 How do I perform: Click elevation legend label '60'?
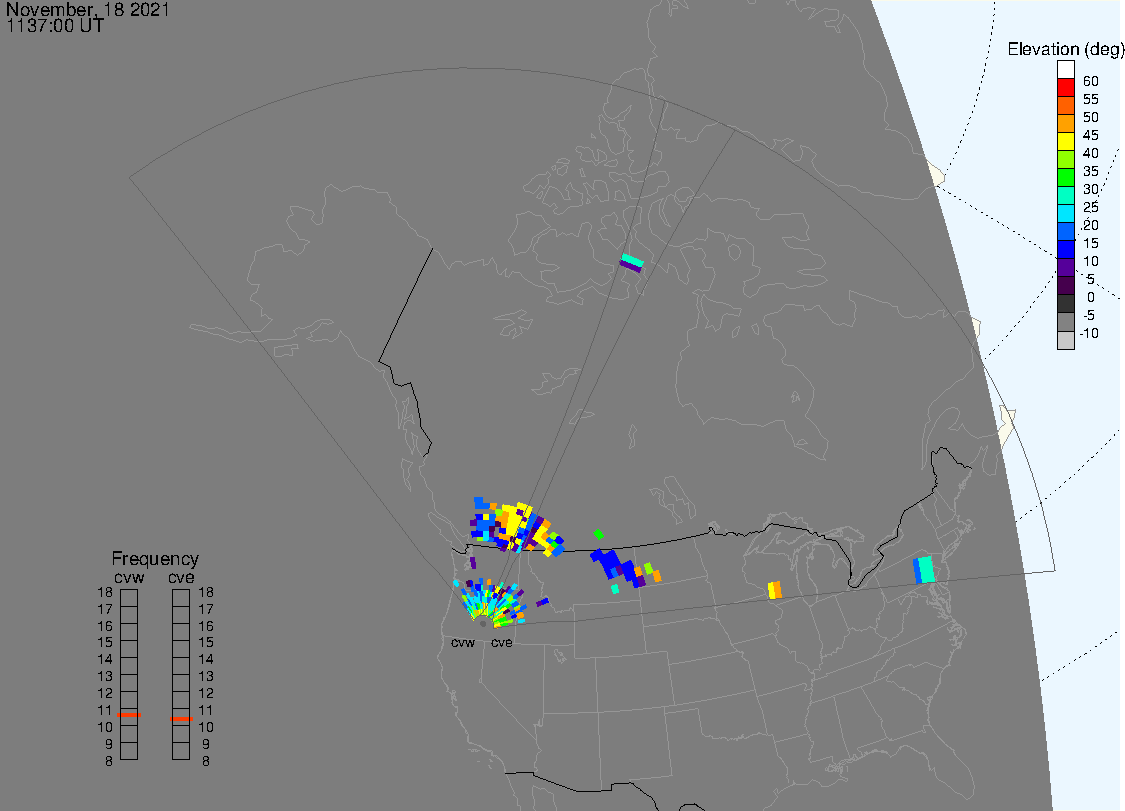click(x=1091, y=82)
